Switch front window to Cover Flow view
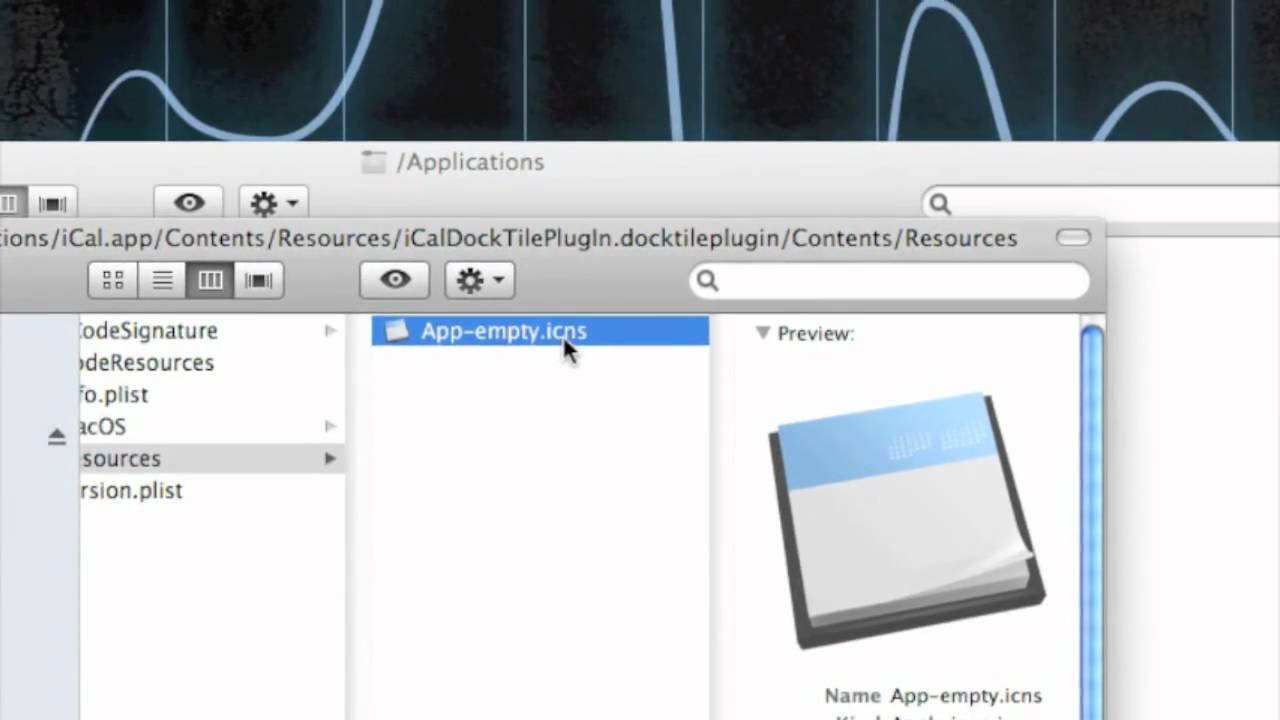Viewport: 1280px width, 720px height. [259, 280]
